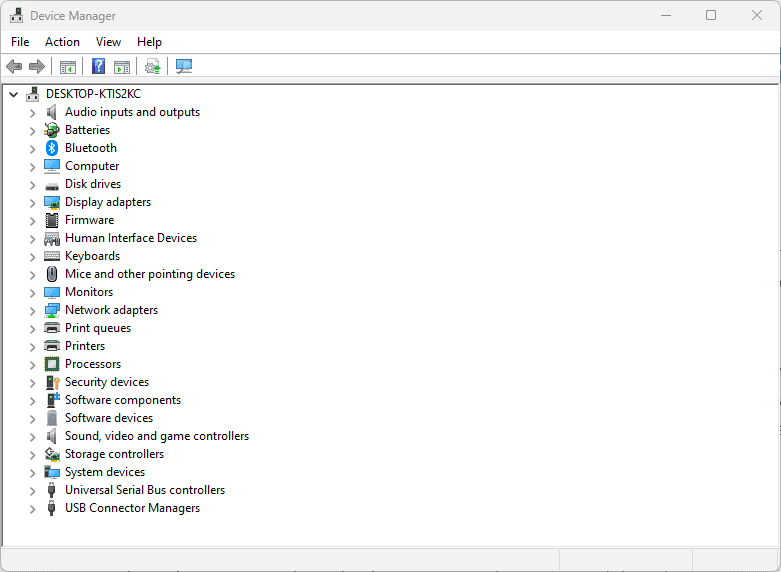This screenshot has height=572, width=781.
Task: Expand Sound, video and game controllers
Action: (x=32, y=436)
